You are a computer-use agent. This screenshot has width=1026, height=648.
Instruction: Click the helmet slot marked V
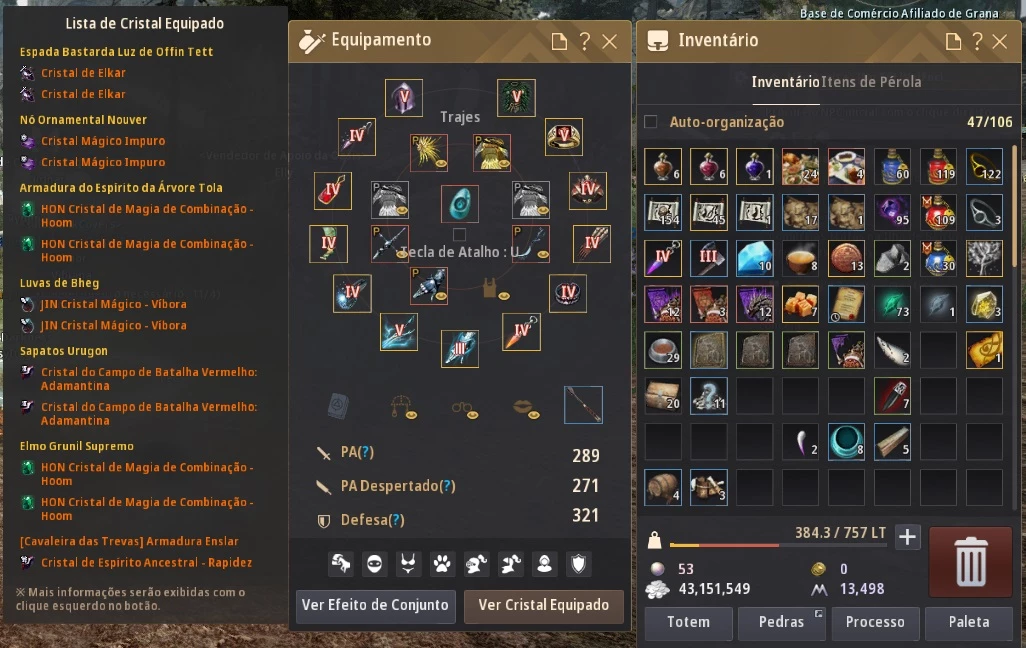[x=404, y=98]
